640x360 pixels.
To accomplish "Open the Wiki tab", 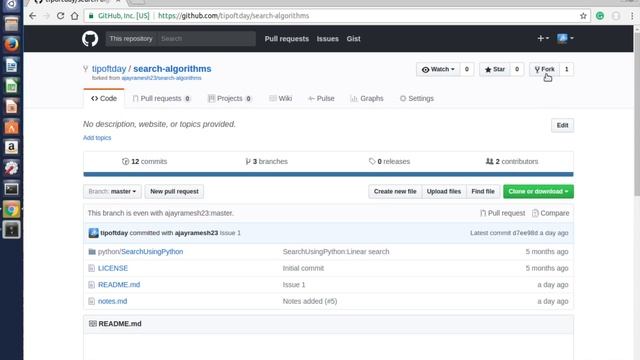I will (x=280, y=98).
